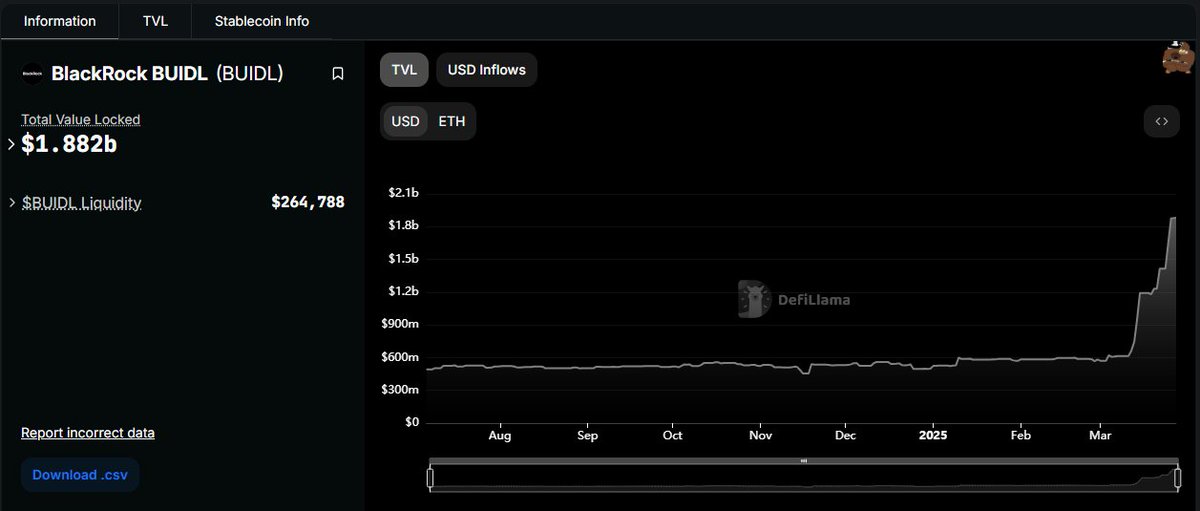
Task: Switch to the Information tab
Action: click(x=60, y=20)
